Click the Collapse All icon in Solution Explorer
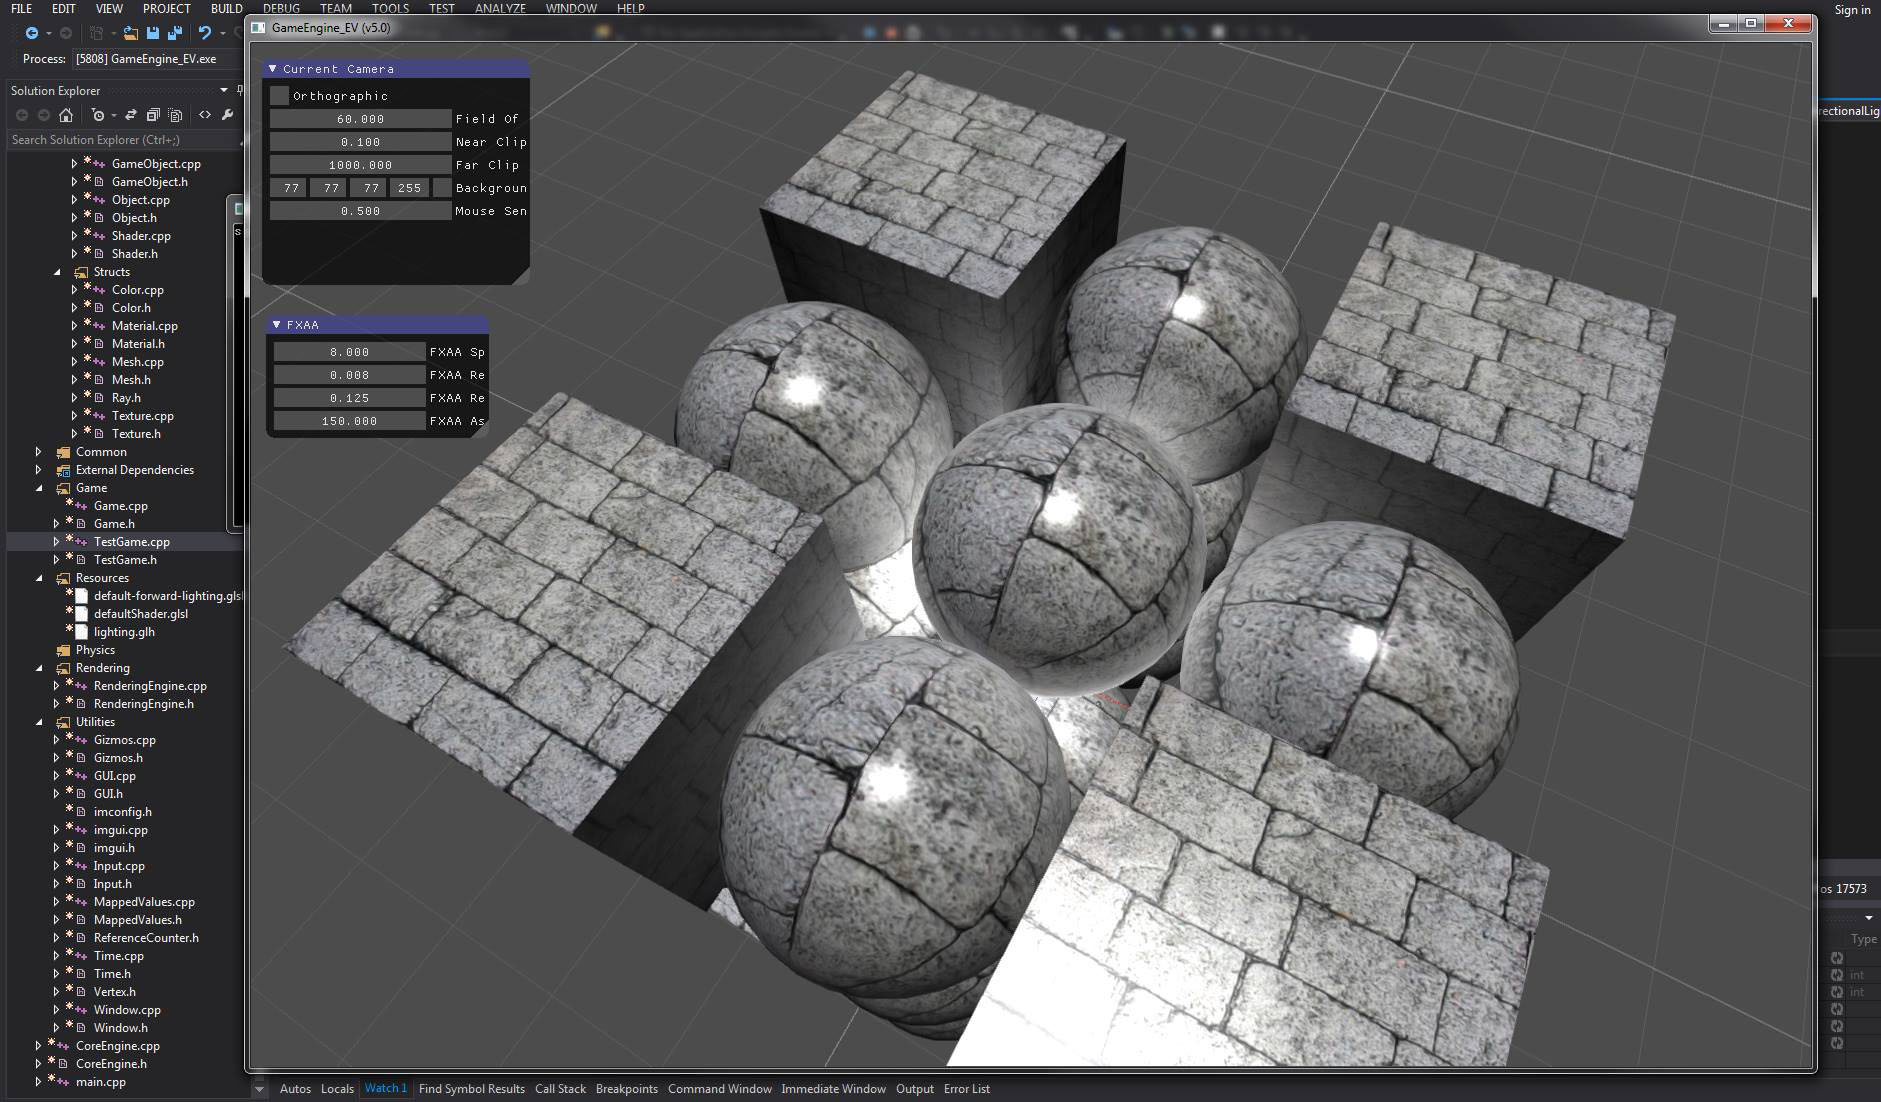The width and height of the screenshot is (1881, 1102). [x=153, y=115]
